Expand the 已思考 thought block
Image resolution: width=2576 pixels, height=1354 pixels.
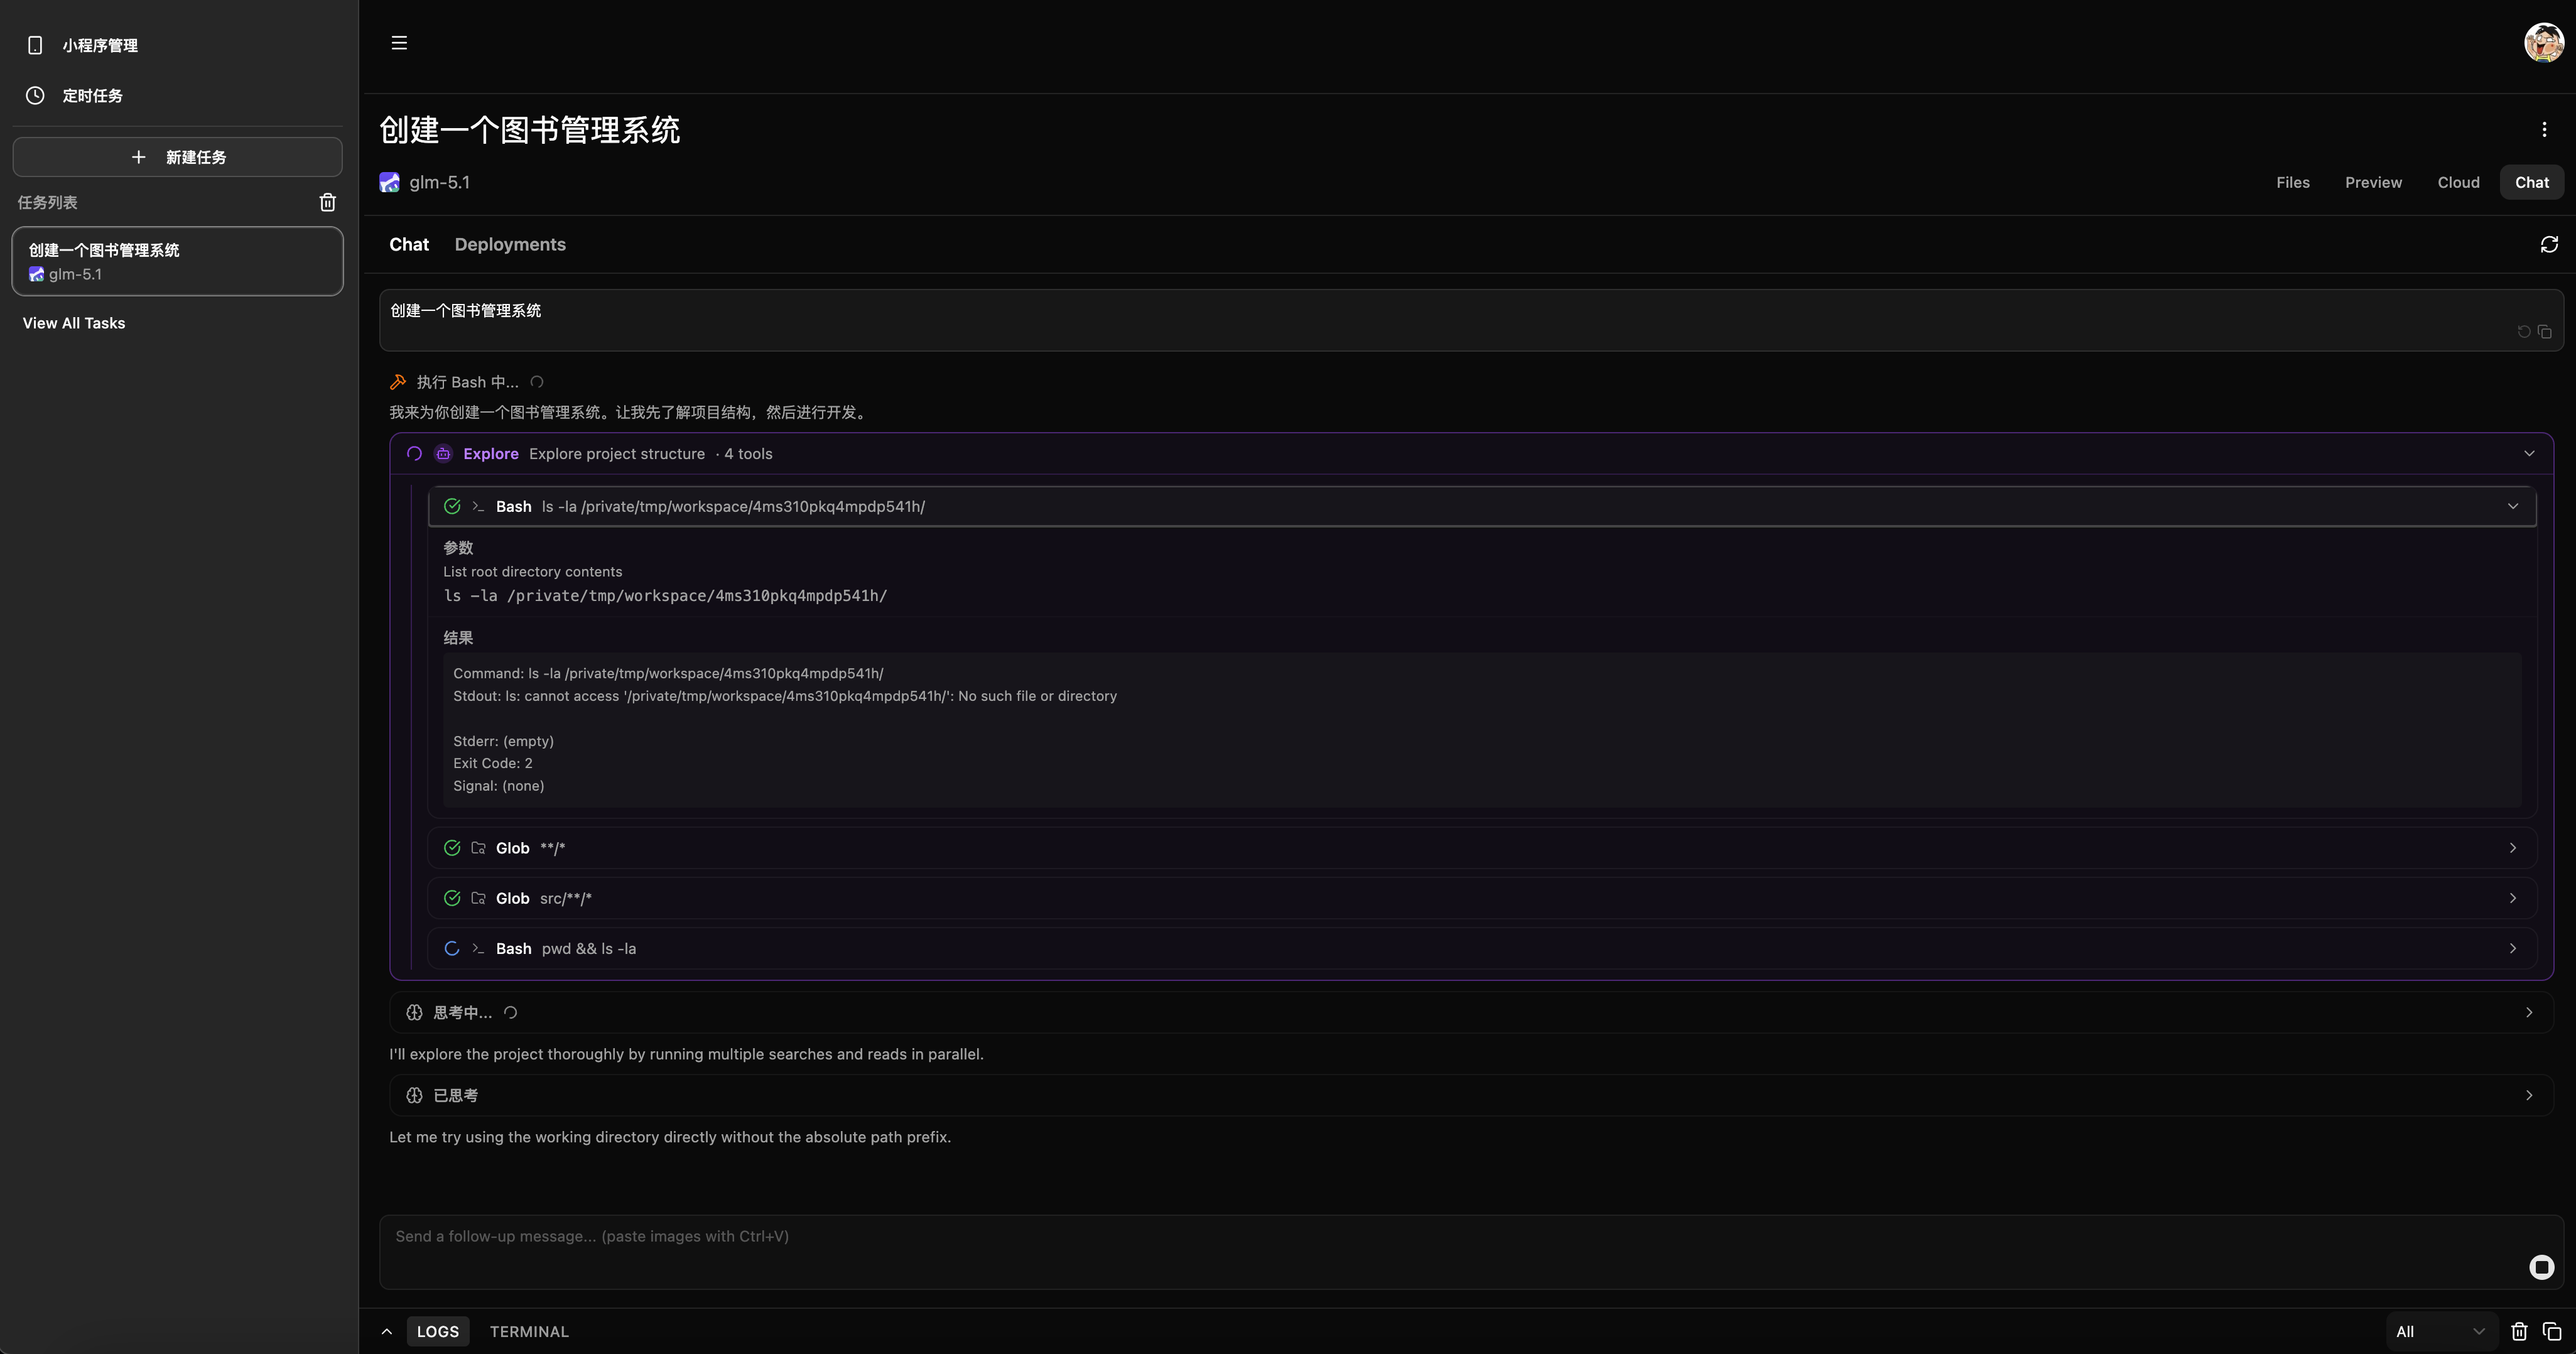tap(1471, 1096)
